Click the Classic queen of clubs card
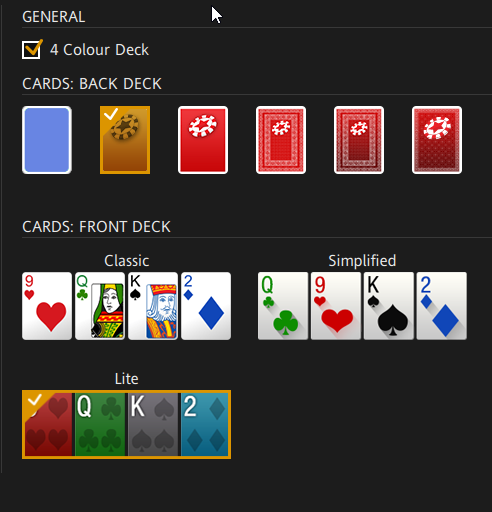 (x=100, y=306)
